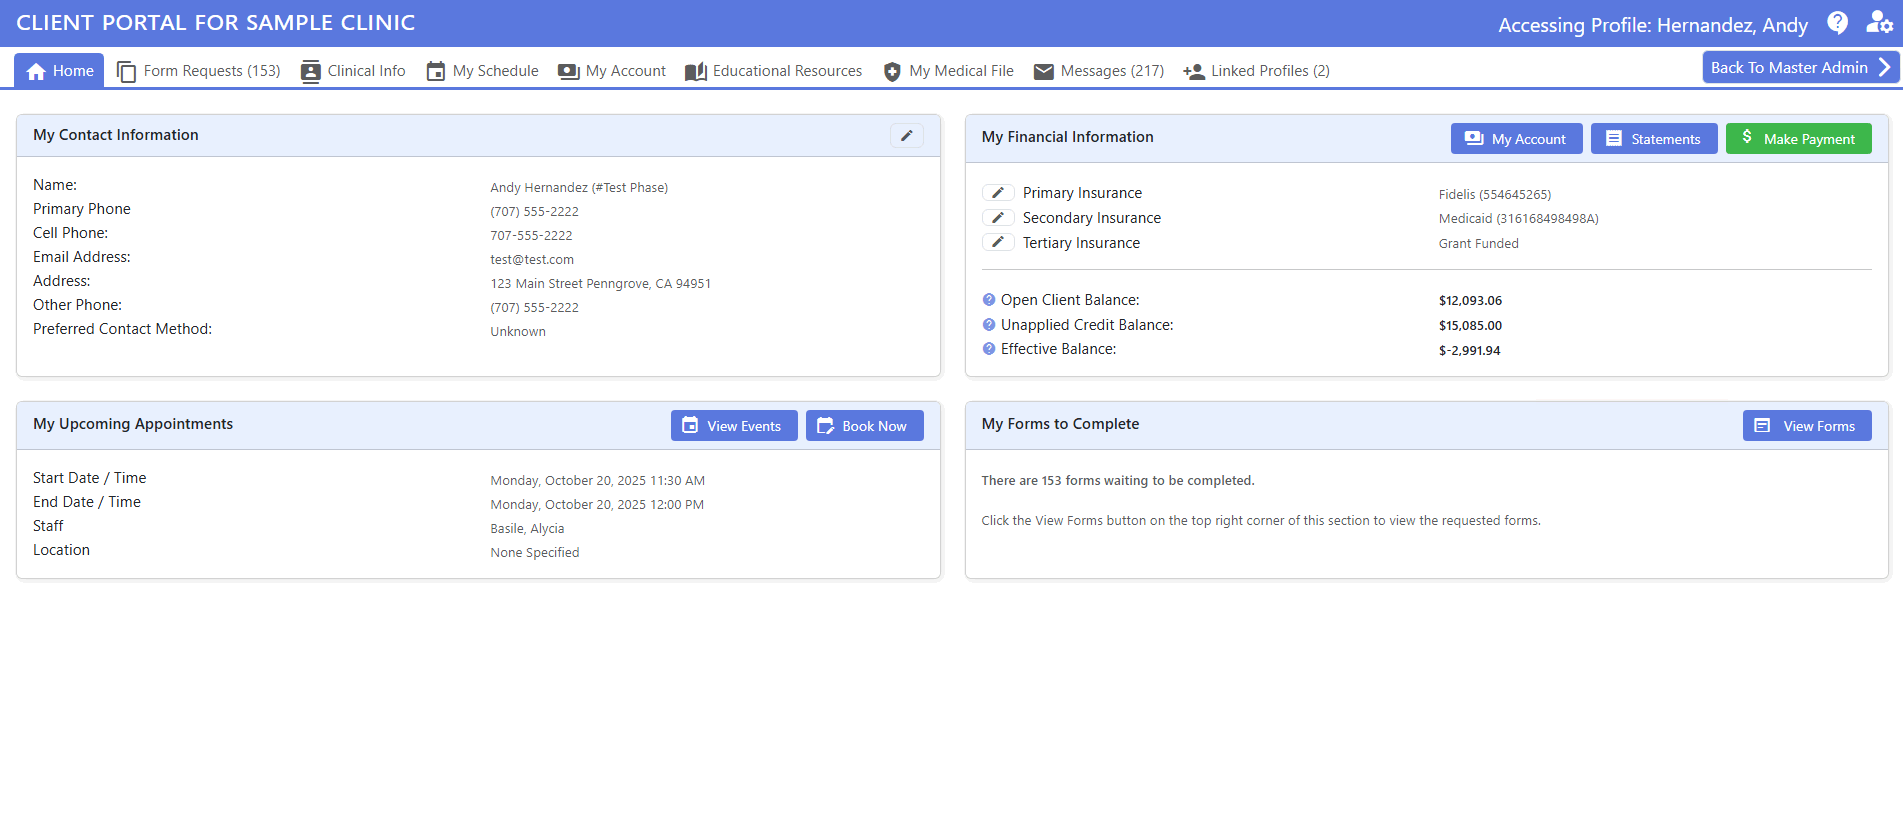Screen dimensions: 1903x818
Task: Open user settings gear icon in header
Action: [1879, 23]
